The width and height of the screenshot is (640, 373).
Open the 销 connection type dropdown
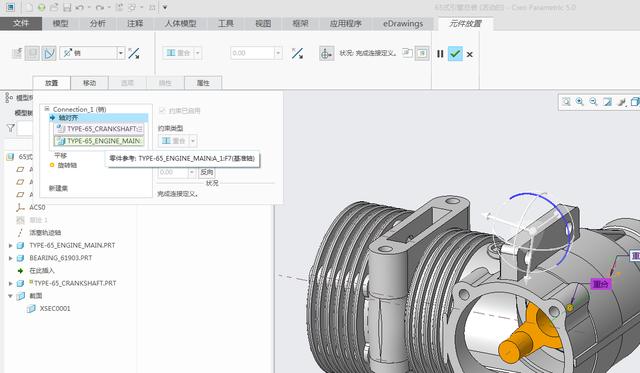pyautogui.click(x=120, y=53)
